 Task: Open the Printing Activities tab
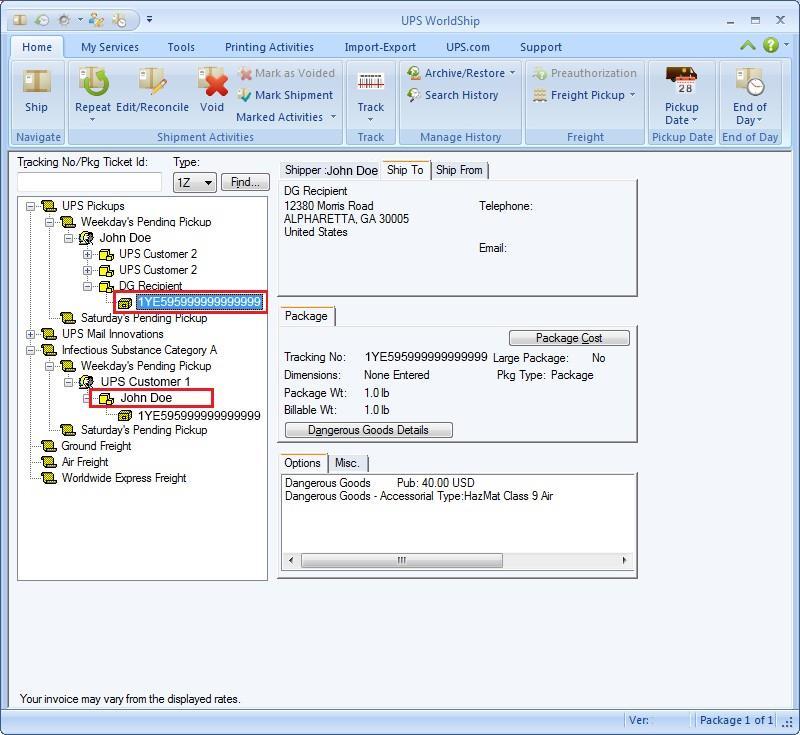tap(269, 47)
